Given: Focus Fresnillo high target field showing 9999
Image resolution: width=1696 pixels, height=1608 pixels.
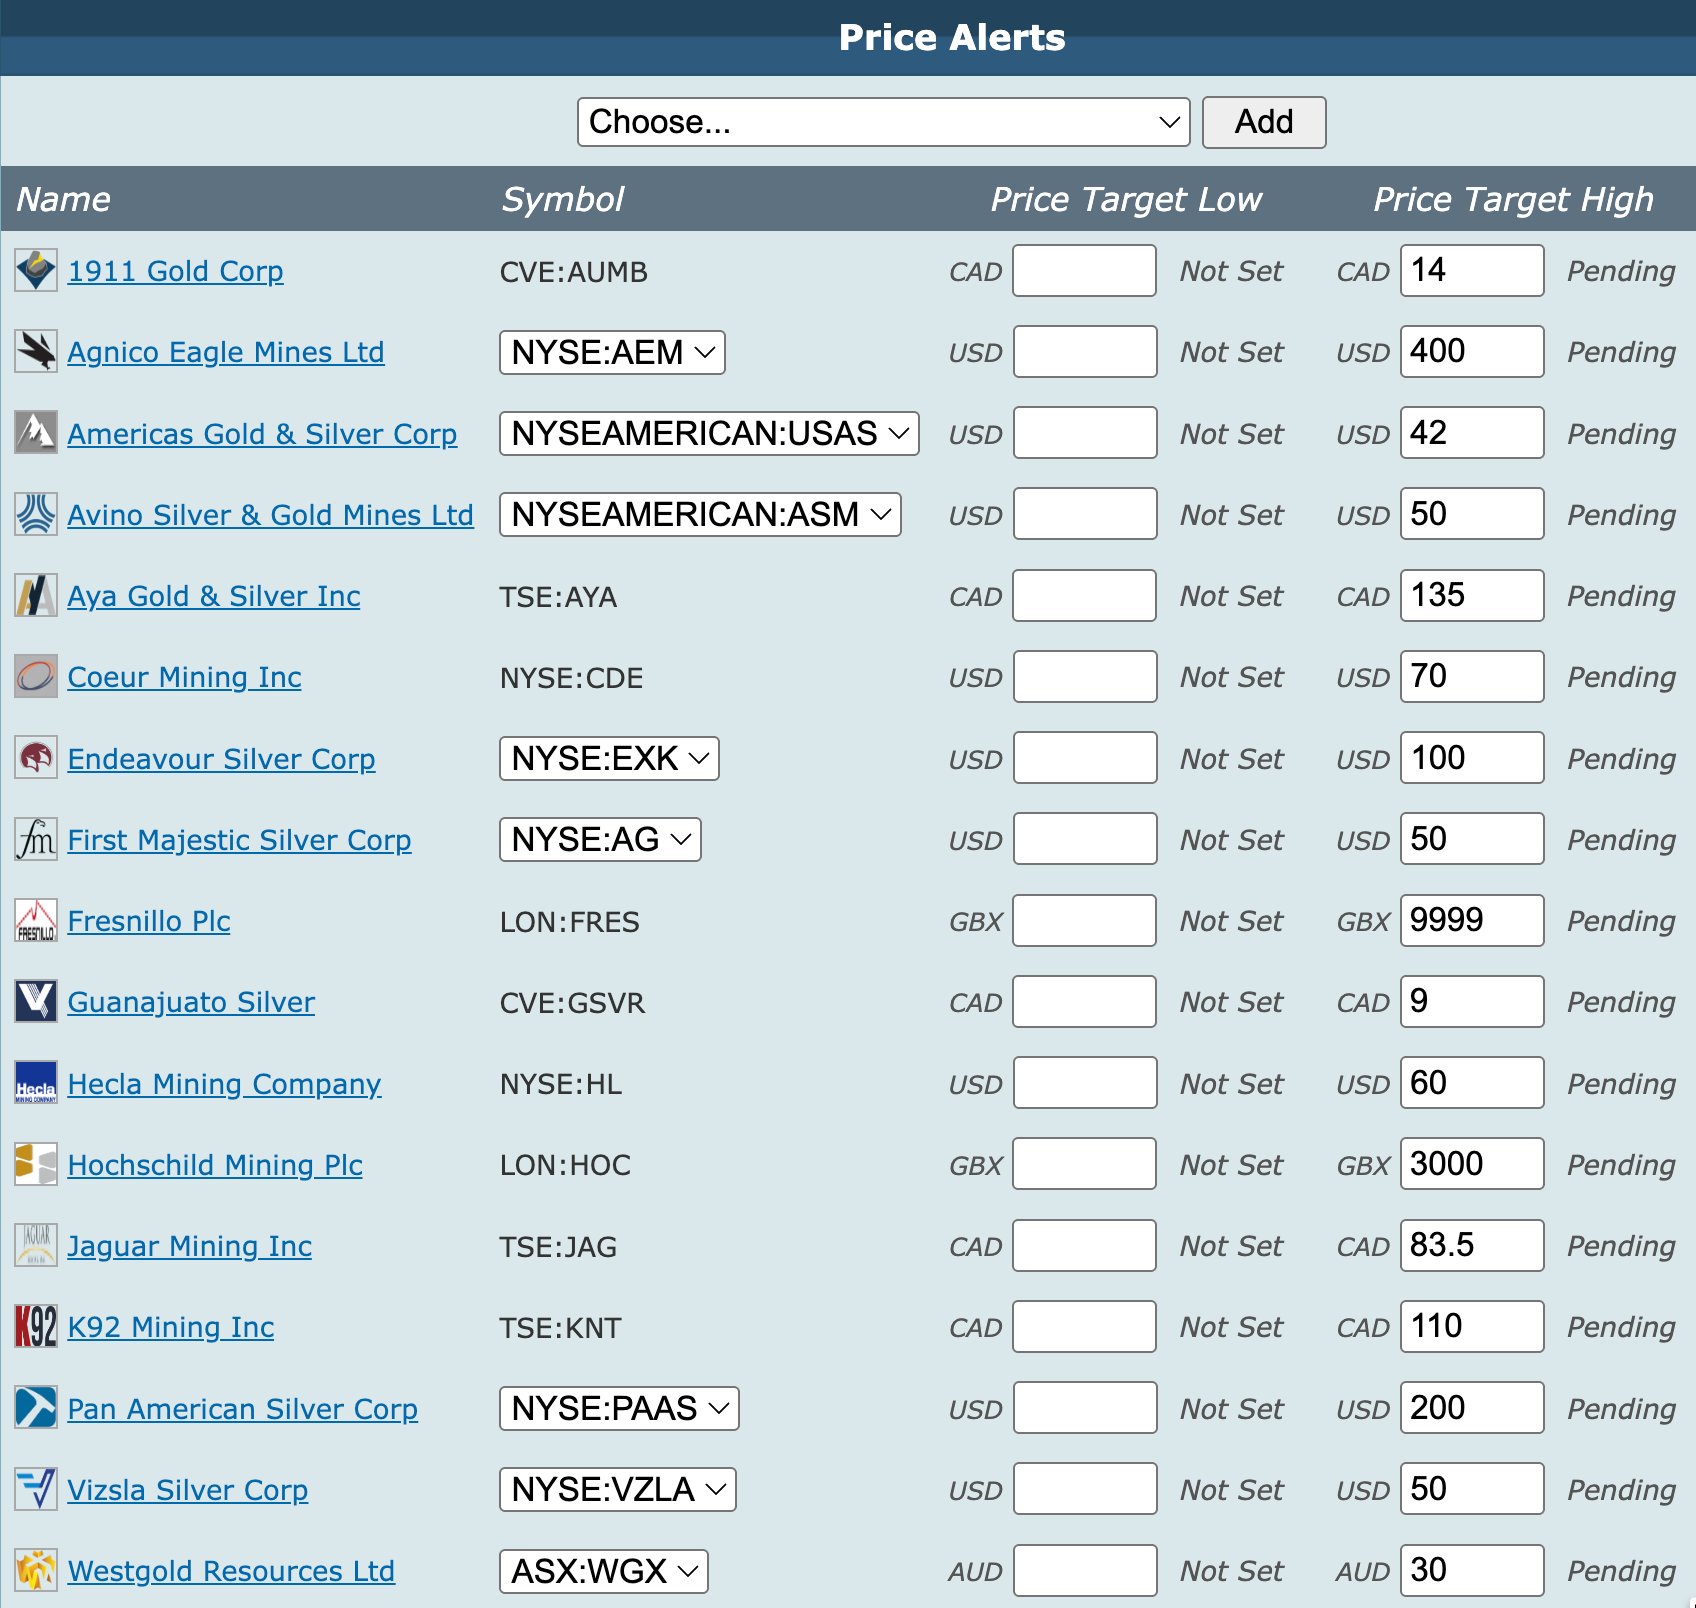Looking at the screenshot, I should [x=1472, y=921].
